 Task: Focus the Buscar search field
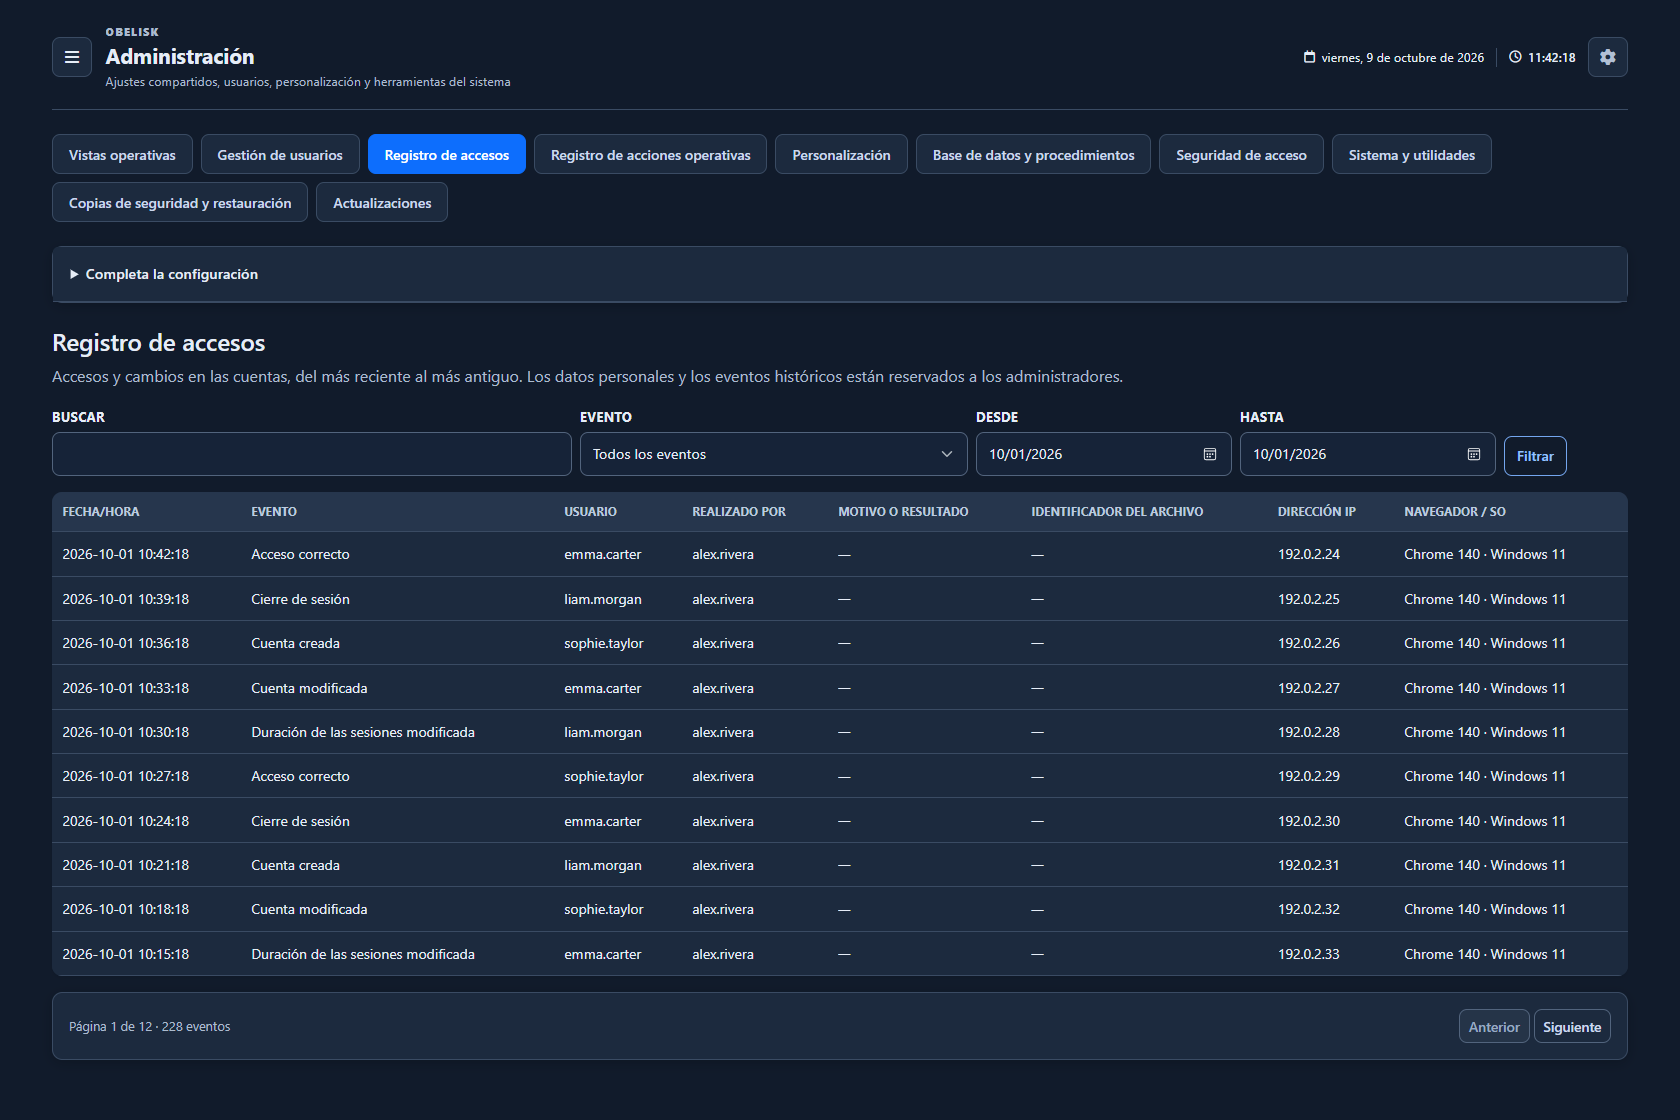pyautogui.click(x=312, y=454)
